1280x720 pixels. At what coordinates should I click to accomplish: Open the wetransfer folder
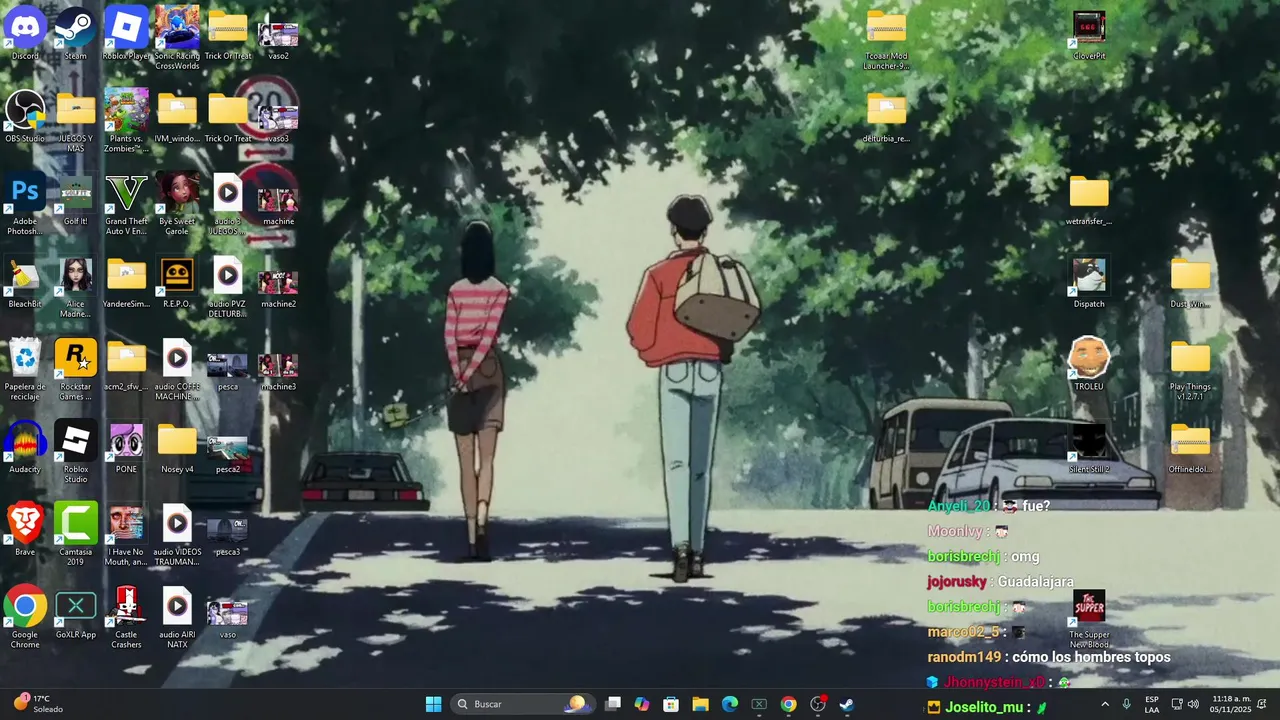pos(1089,199)
